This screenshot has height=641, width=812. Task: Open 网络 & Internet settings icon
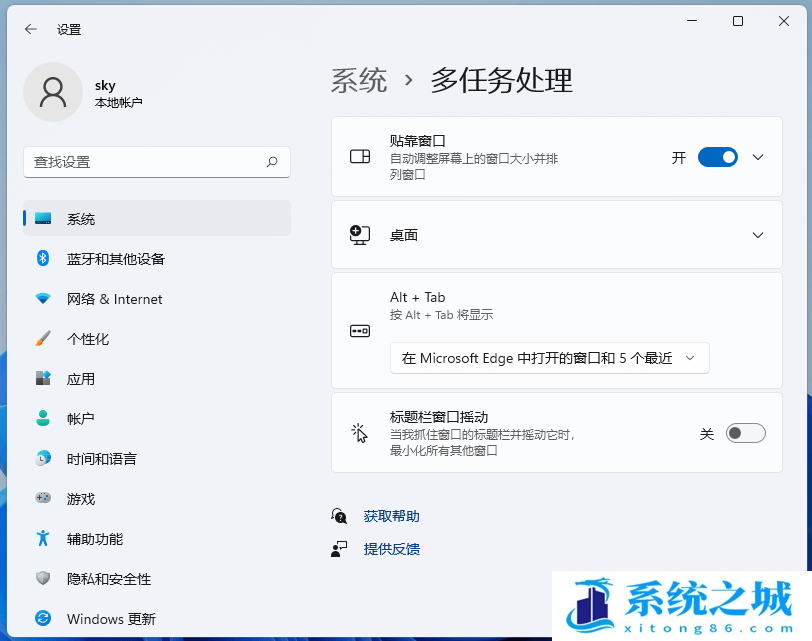click(x=42, y=298)
